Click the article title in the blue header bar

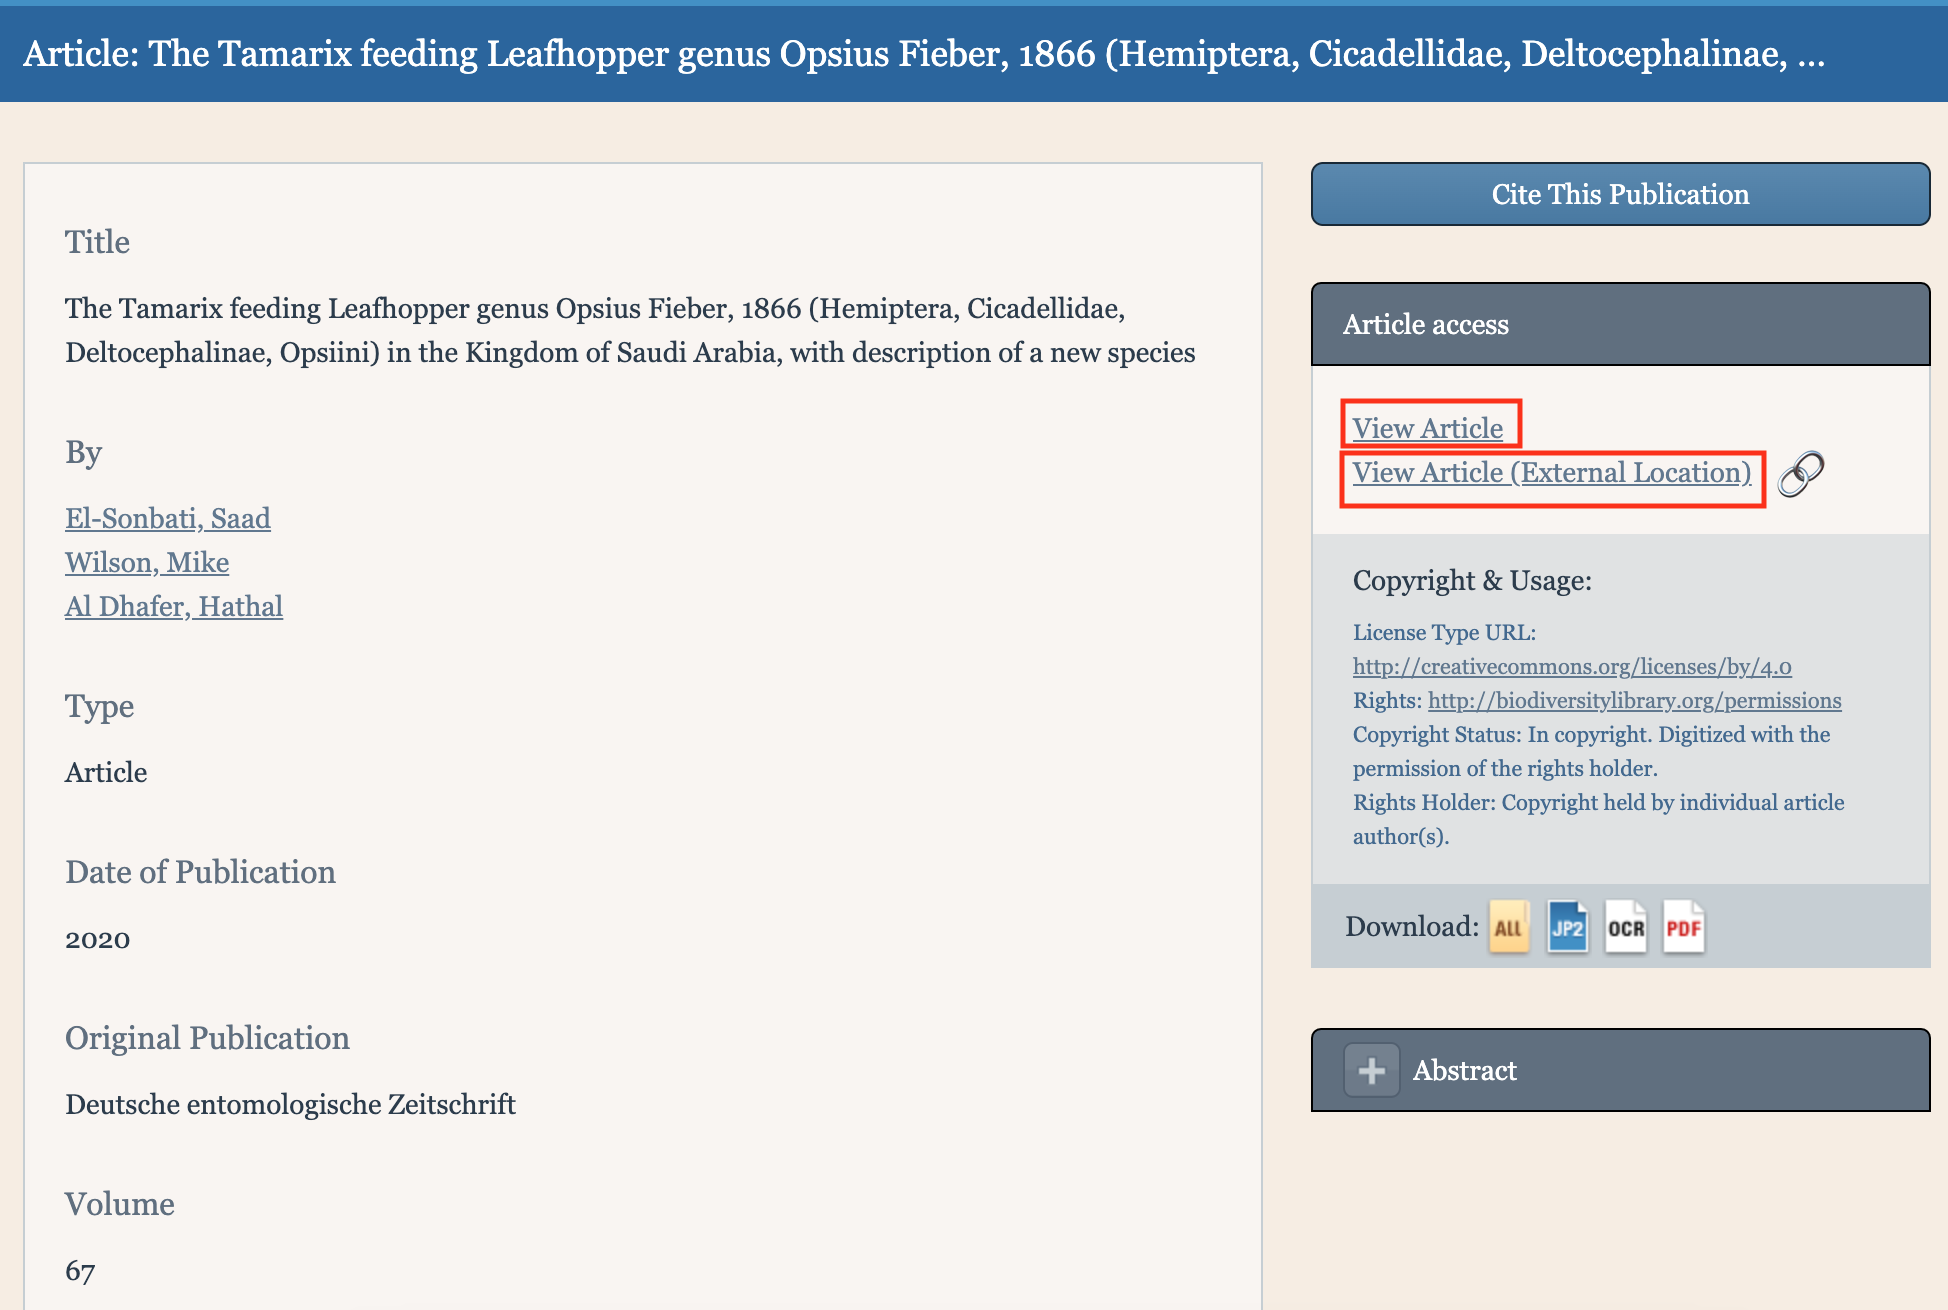coord(923,54)
